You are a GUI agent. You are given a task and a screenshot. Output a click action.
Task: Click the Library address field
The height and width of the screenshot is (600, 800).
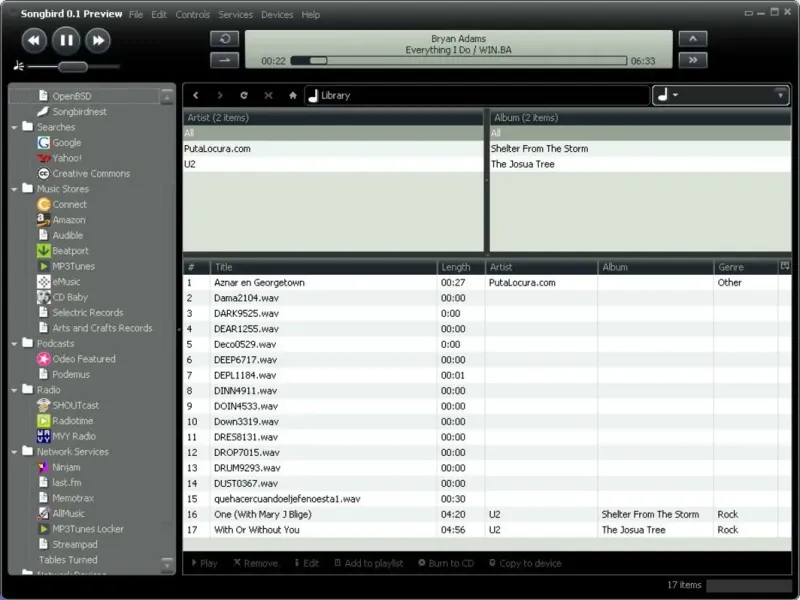(477, 95)
